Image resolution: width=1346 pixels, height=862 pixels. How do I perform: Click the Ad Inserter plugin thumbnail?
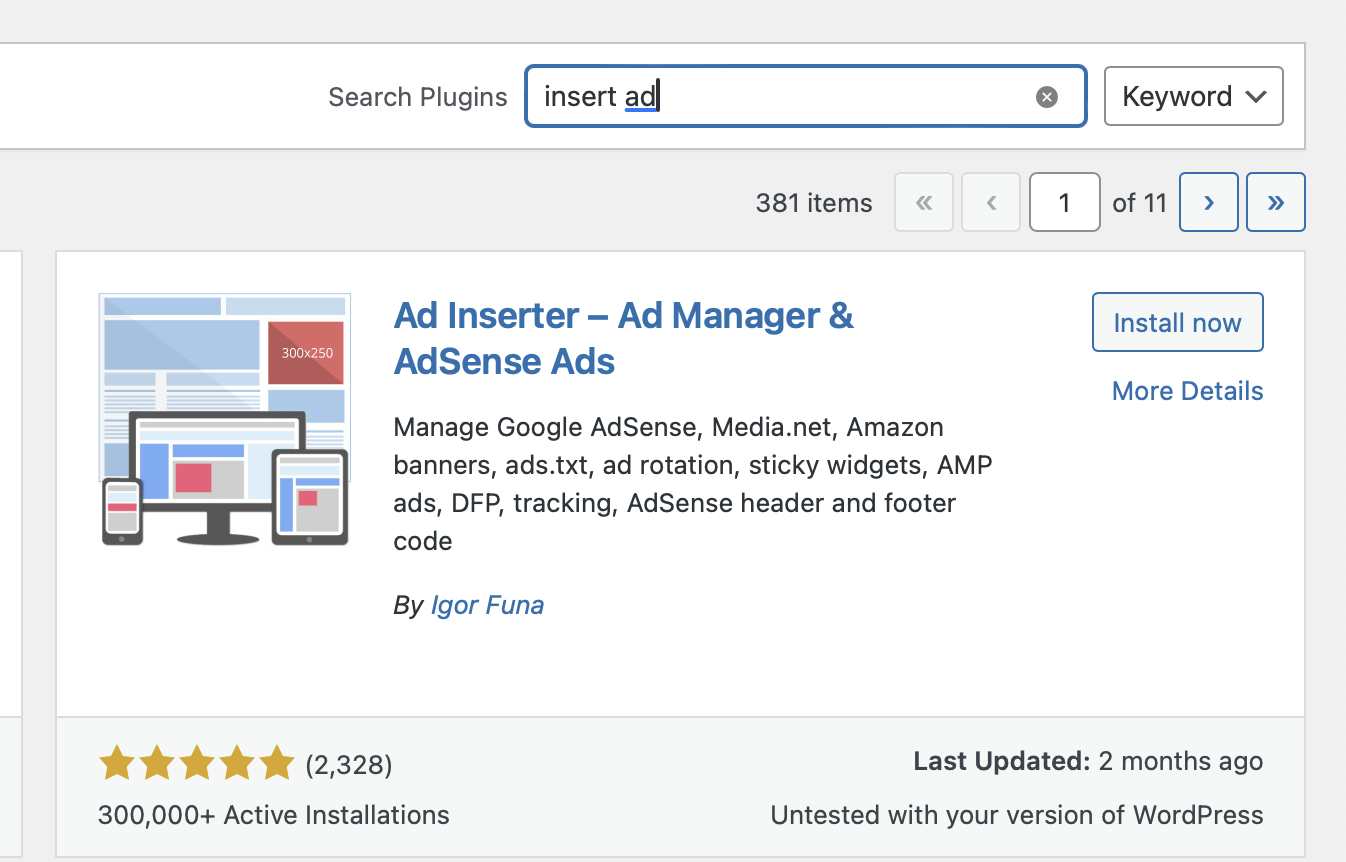pos(225,419)
